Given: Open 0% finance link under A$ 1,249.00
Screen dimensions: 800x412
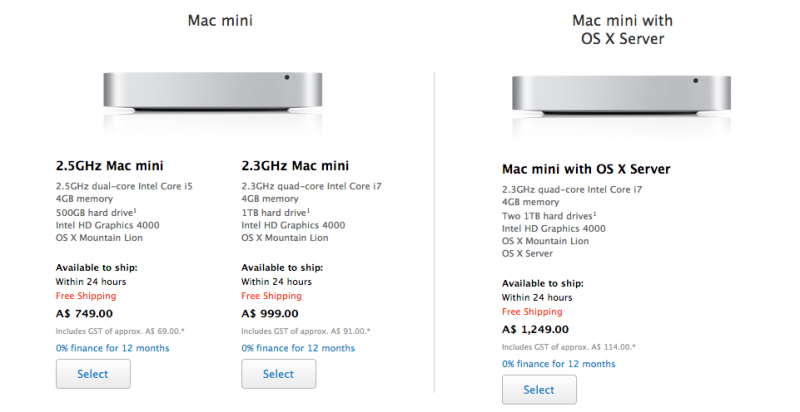Looking at the screenshot, I should coord(557,363).
